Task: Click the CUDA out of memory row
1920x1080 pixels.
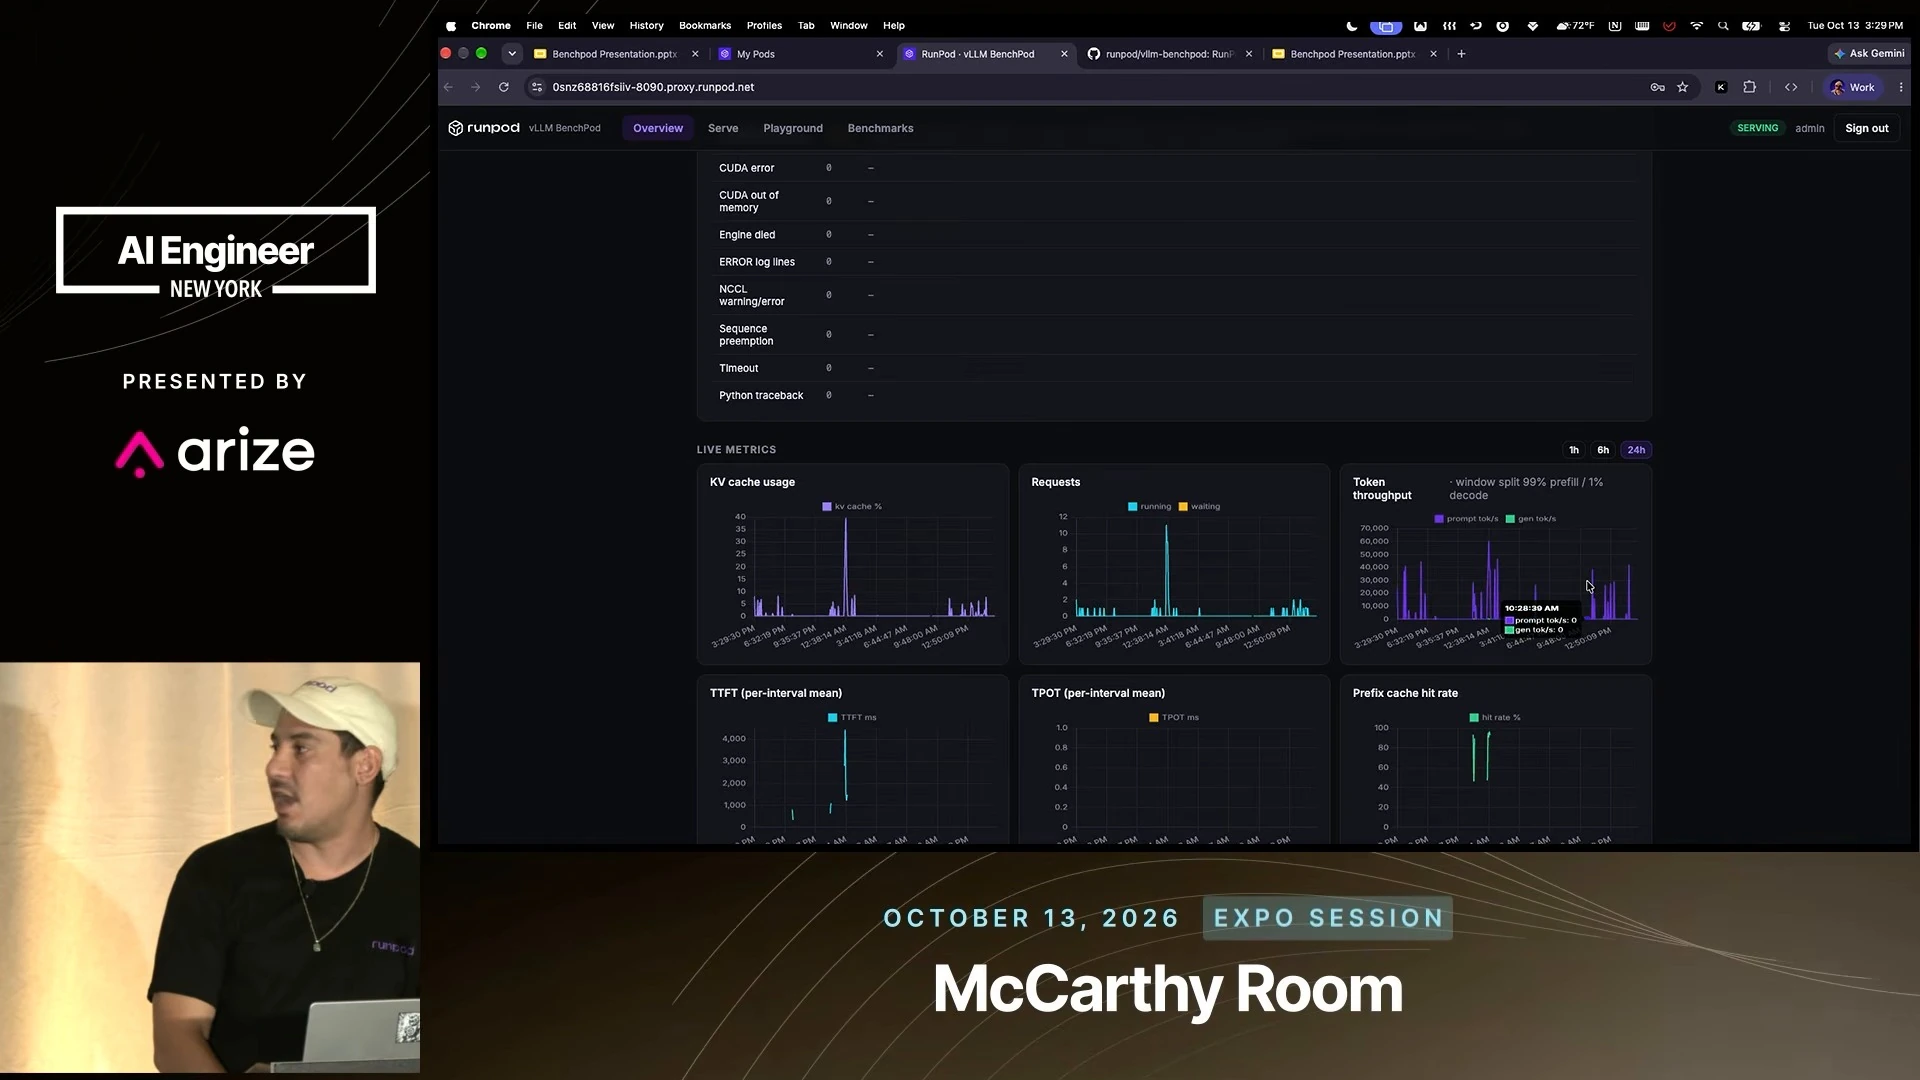Action: [1174, 201]
